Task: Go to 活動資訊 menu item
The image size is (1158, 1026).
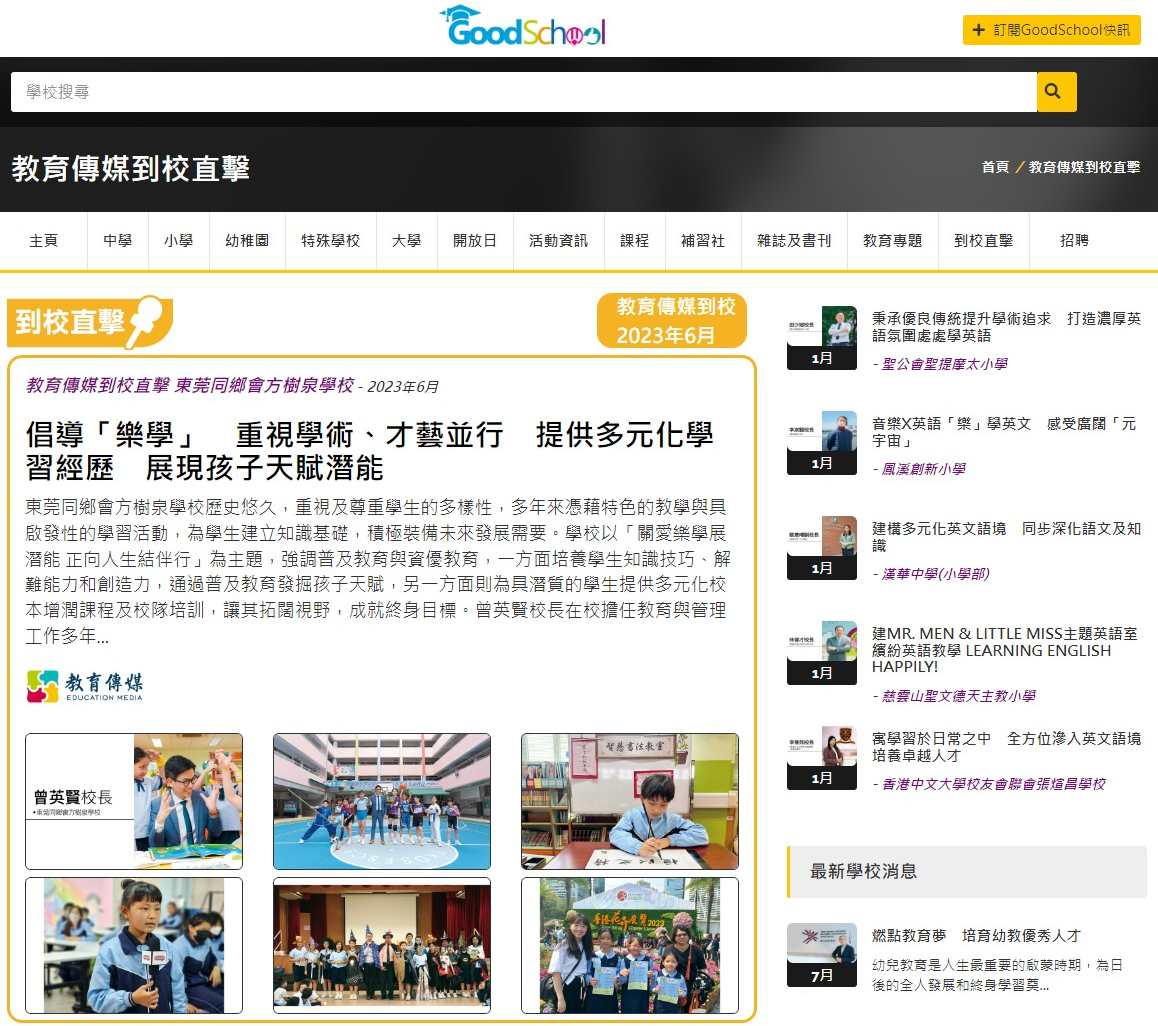Action: (x=558, y=241)
